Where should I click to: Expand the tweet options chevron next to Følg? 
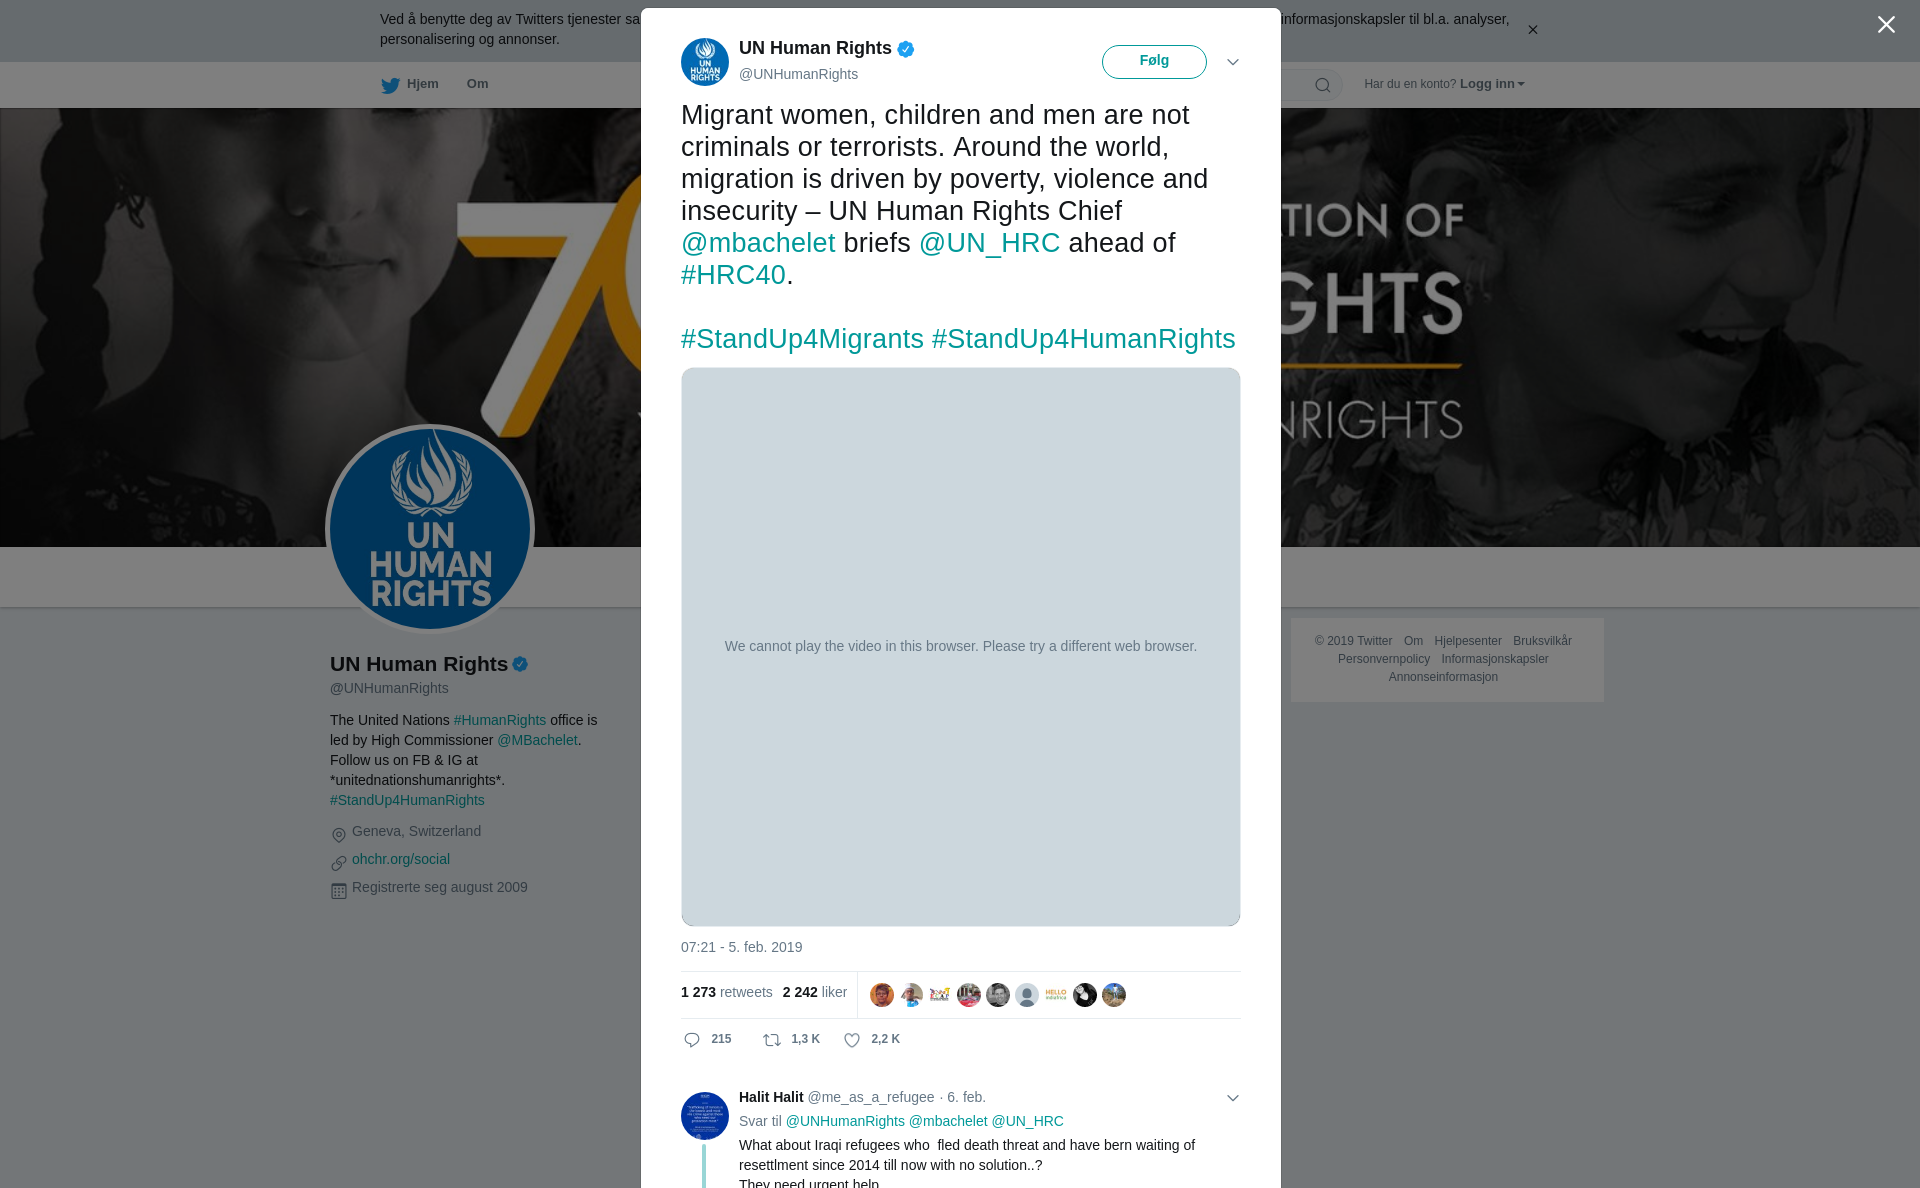click(1233, 62)
